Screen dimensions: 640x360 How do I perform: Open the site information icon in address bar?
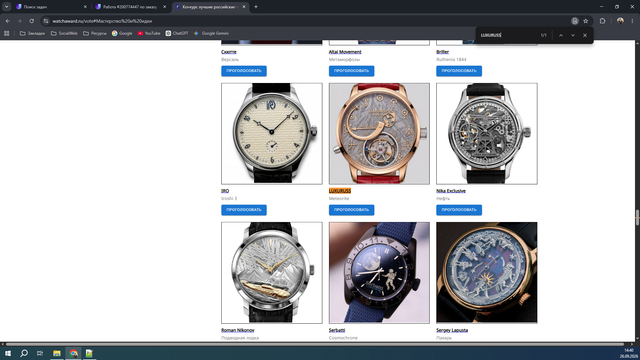click(x=46, y=21)
